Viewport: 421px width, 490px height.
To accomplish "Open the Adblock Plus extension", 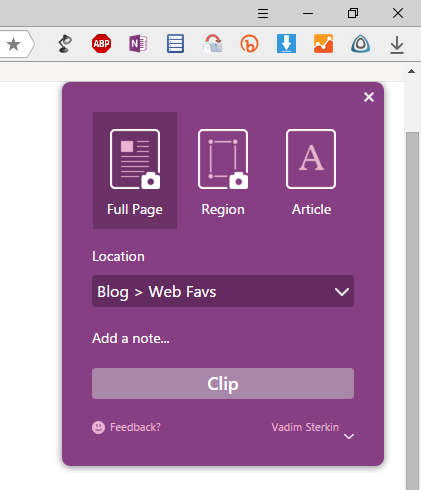I will (x=101, y=44).
